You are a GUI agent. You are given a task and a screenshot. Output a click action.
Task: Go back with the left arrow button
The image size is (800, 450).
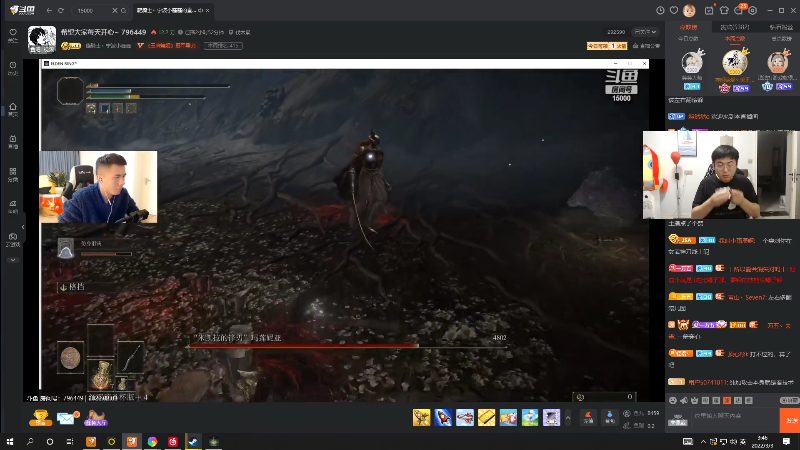[49, 10]
